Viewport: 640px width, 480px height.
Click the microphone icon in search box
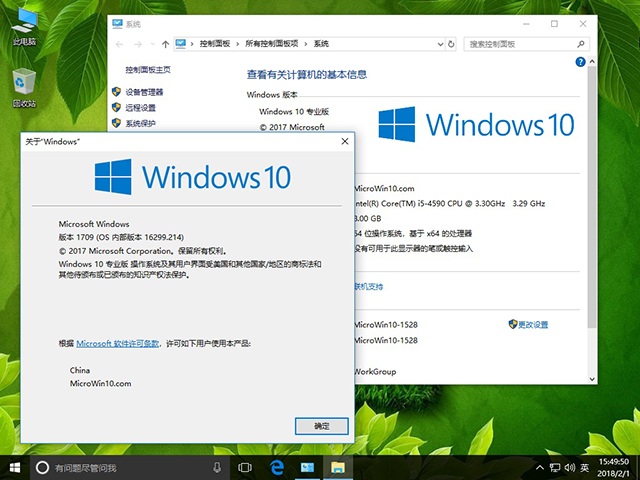pos(217,468)
